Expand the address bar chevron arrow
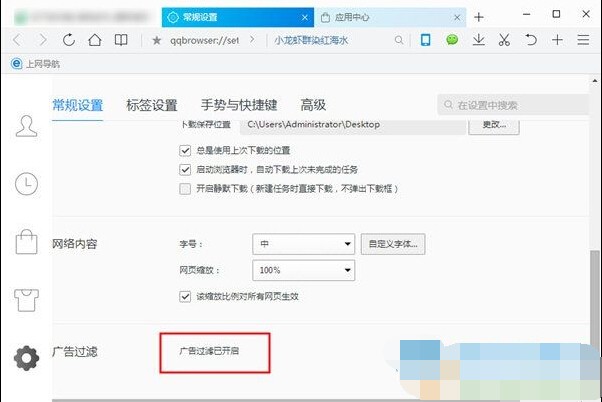Screen dimensions: 602x402 pos(252,40)
